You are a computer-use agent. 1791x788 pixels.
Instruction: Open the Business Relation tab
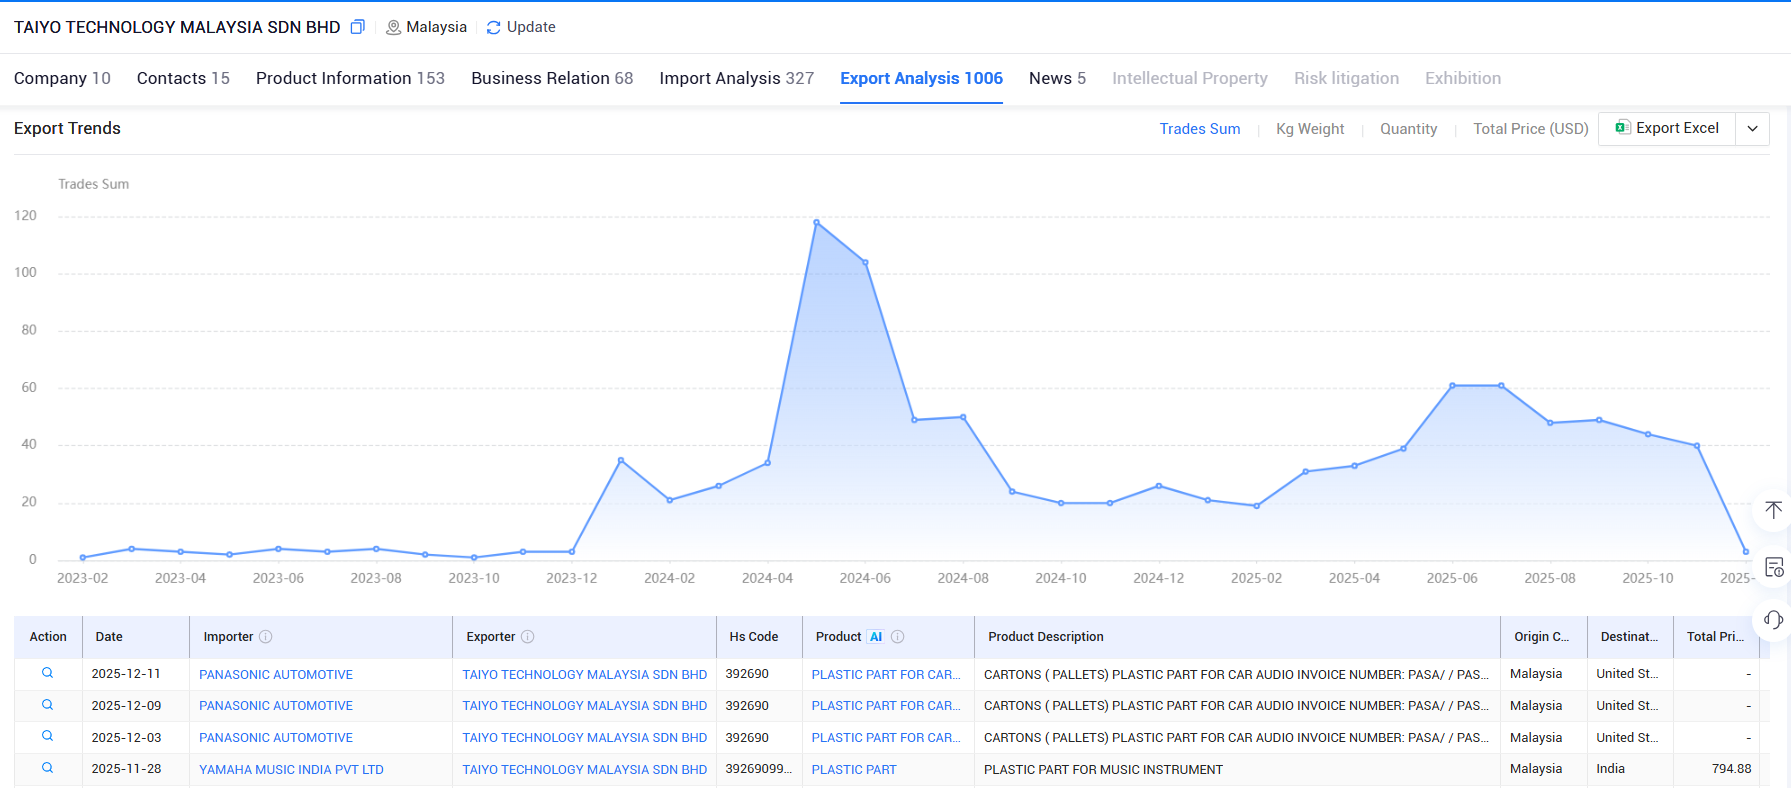(552, 78)
